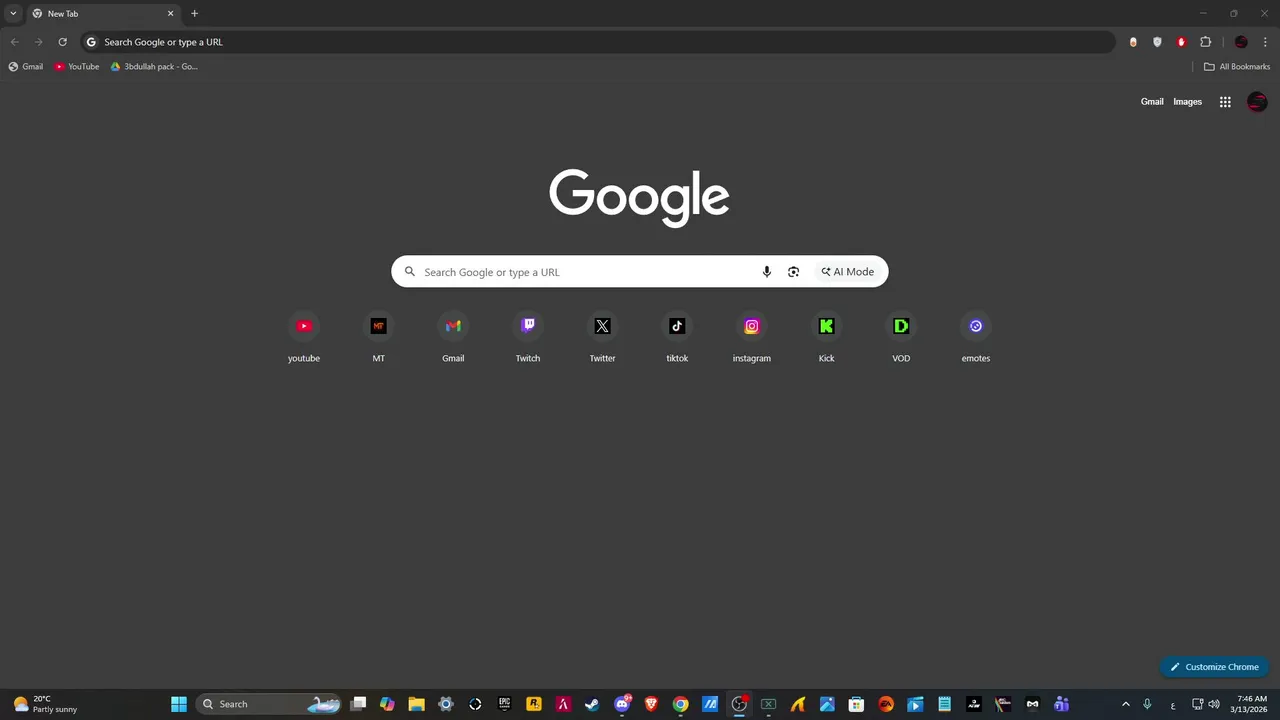1280x720 pixels.
Task: Open the Gmail bookmark
Action: 26,67
